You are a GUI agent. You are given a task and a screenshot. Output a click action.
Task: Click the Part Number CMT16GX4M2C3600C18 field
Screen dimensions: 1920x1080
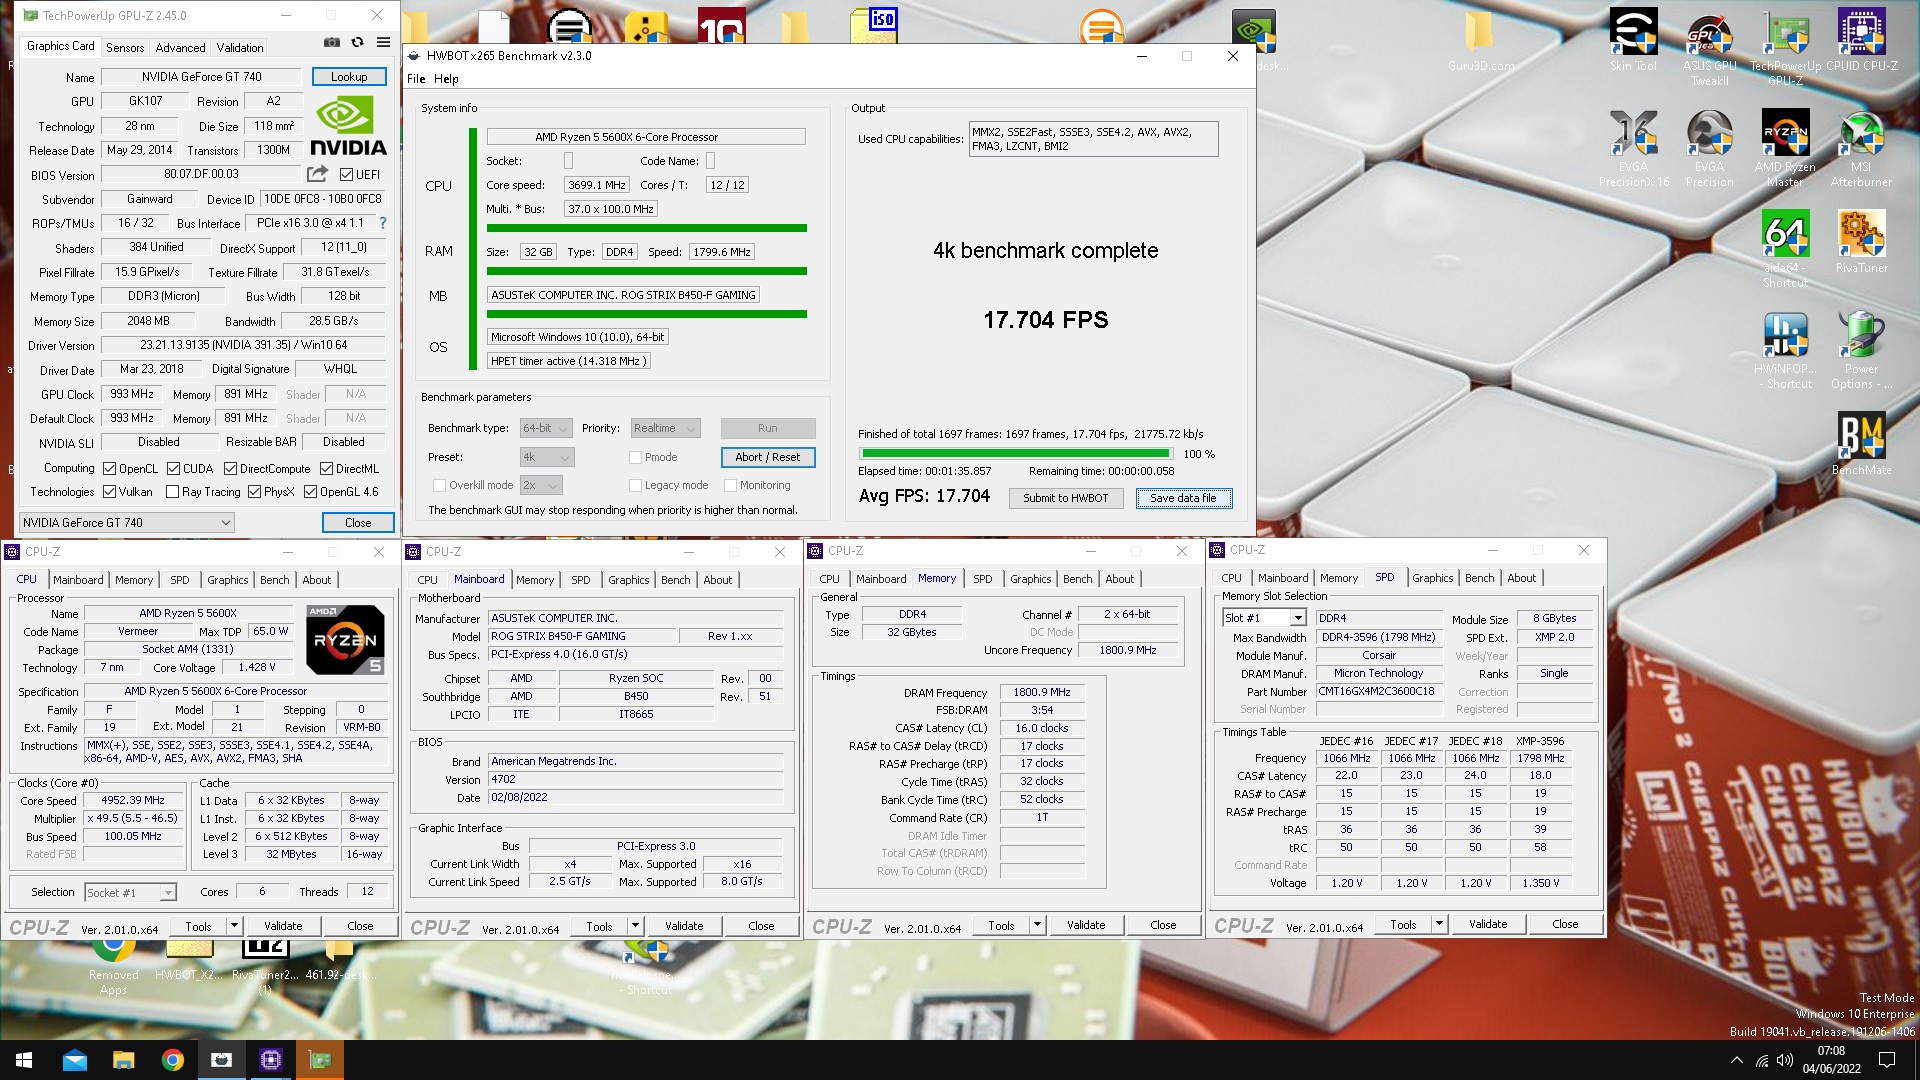tap(1379, 691)
